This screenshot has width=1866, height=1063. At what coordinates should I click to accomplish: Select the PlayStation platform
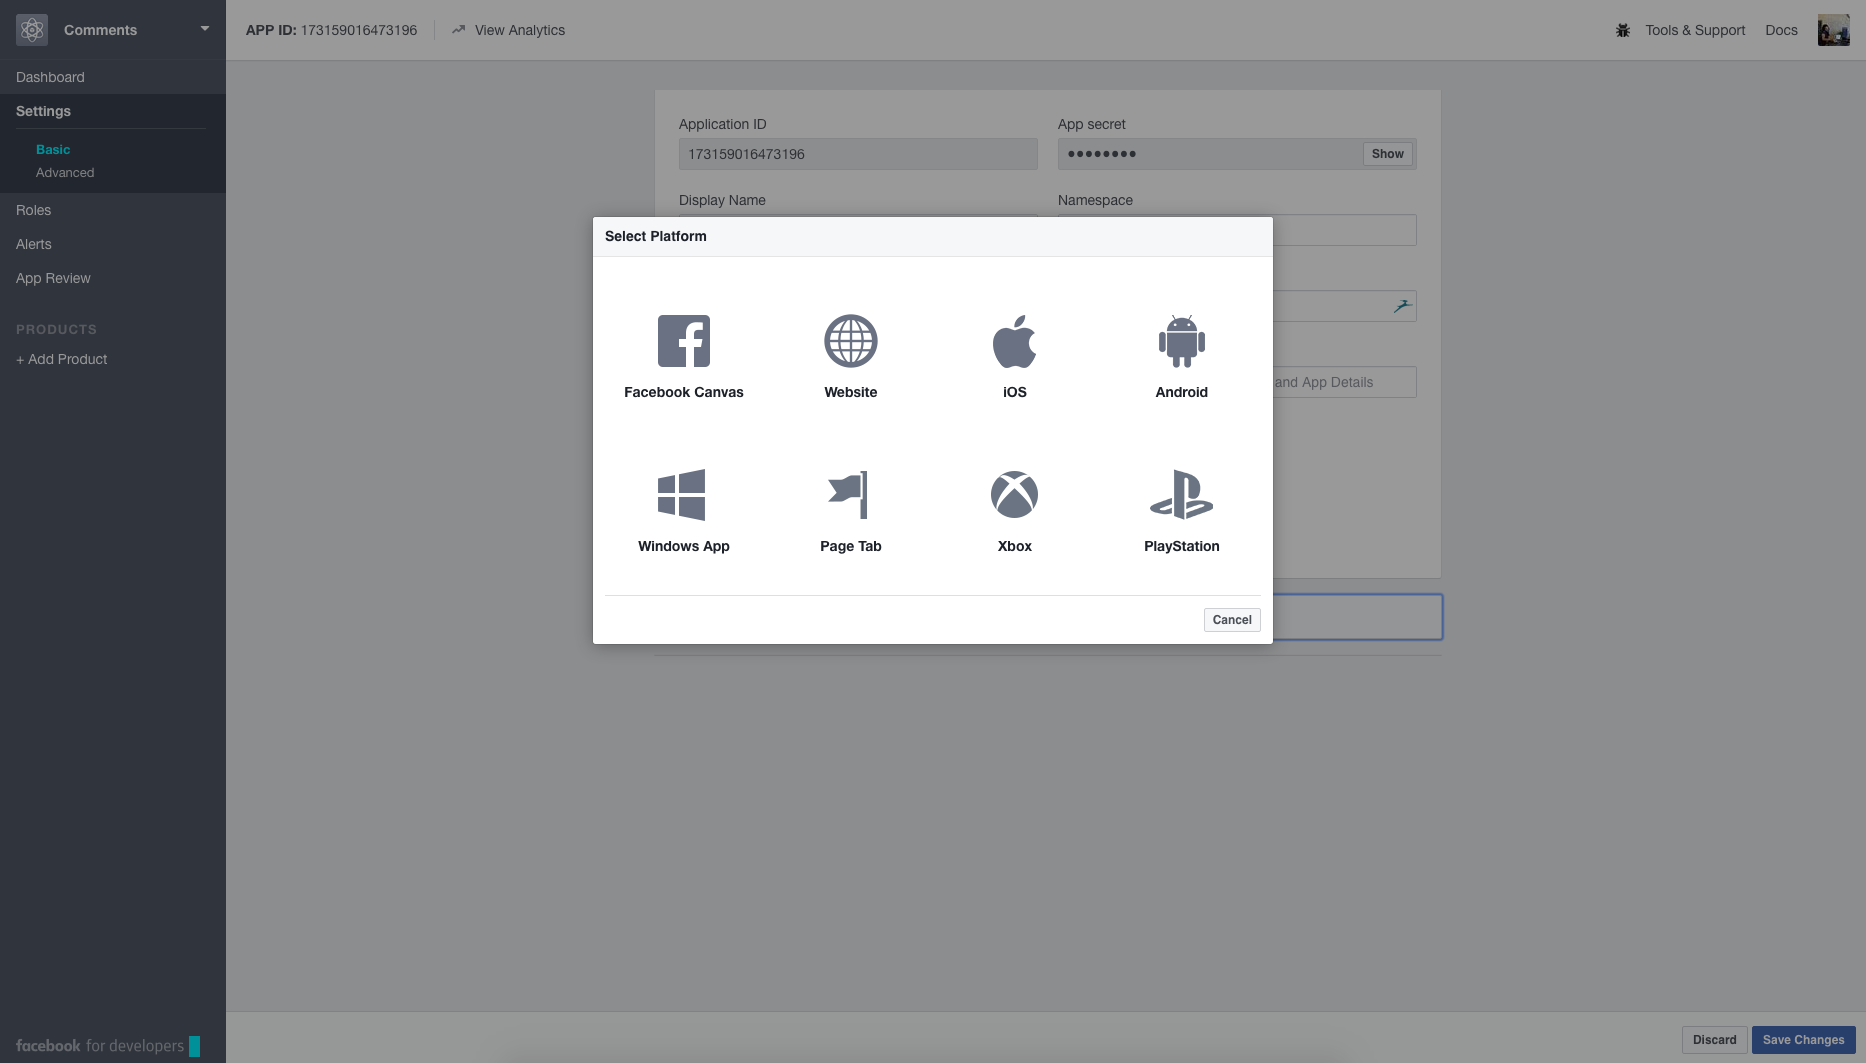pos(1181,509)
